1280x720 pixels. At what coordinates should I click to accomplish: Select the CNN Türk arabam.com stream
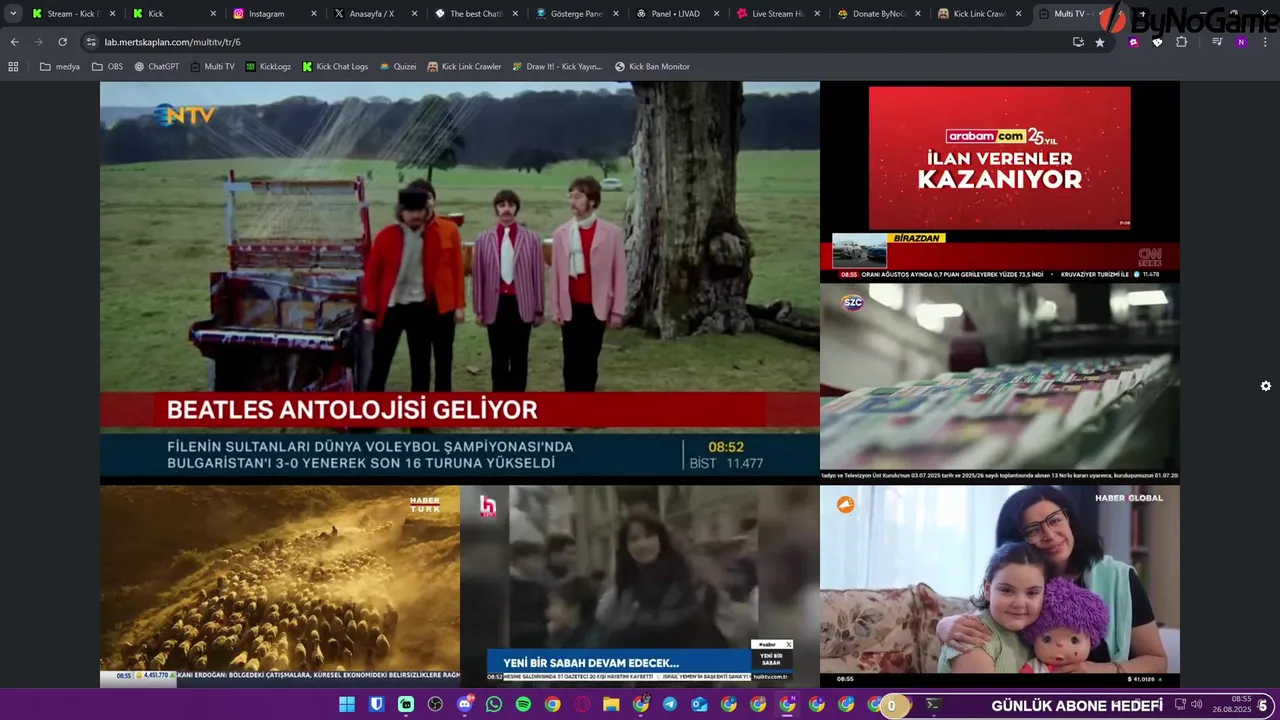click(x=1000, y=182)
